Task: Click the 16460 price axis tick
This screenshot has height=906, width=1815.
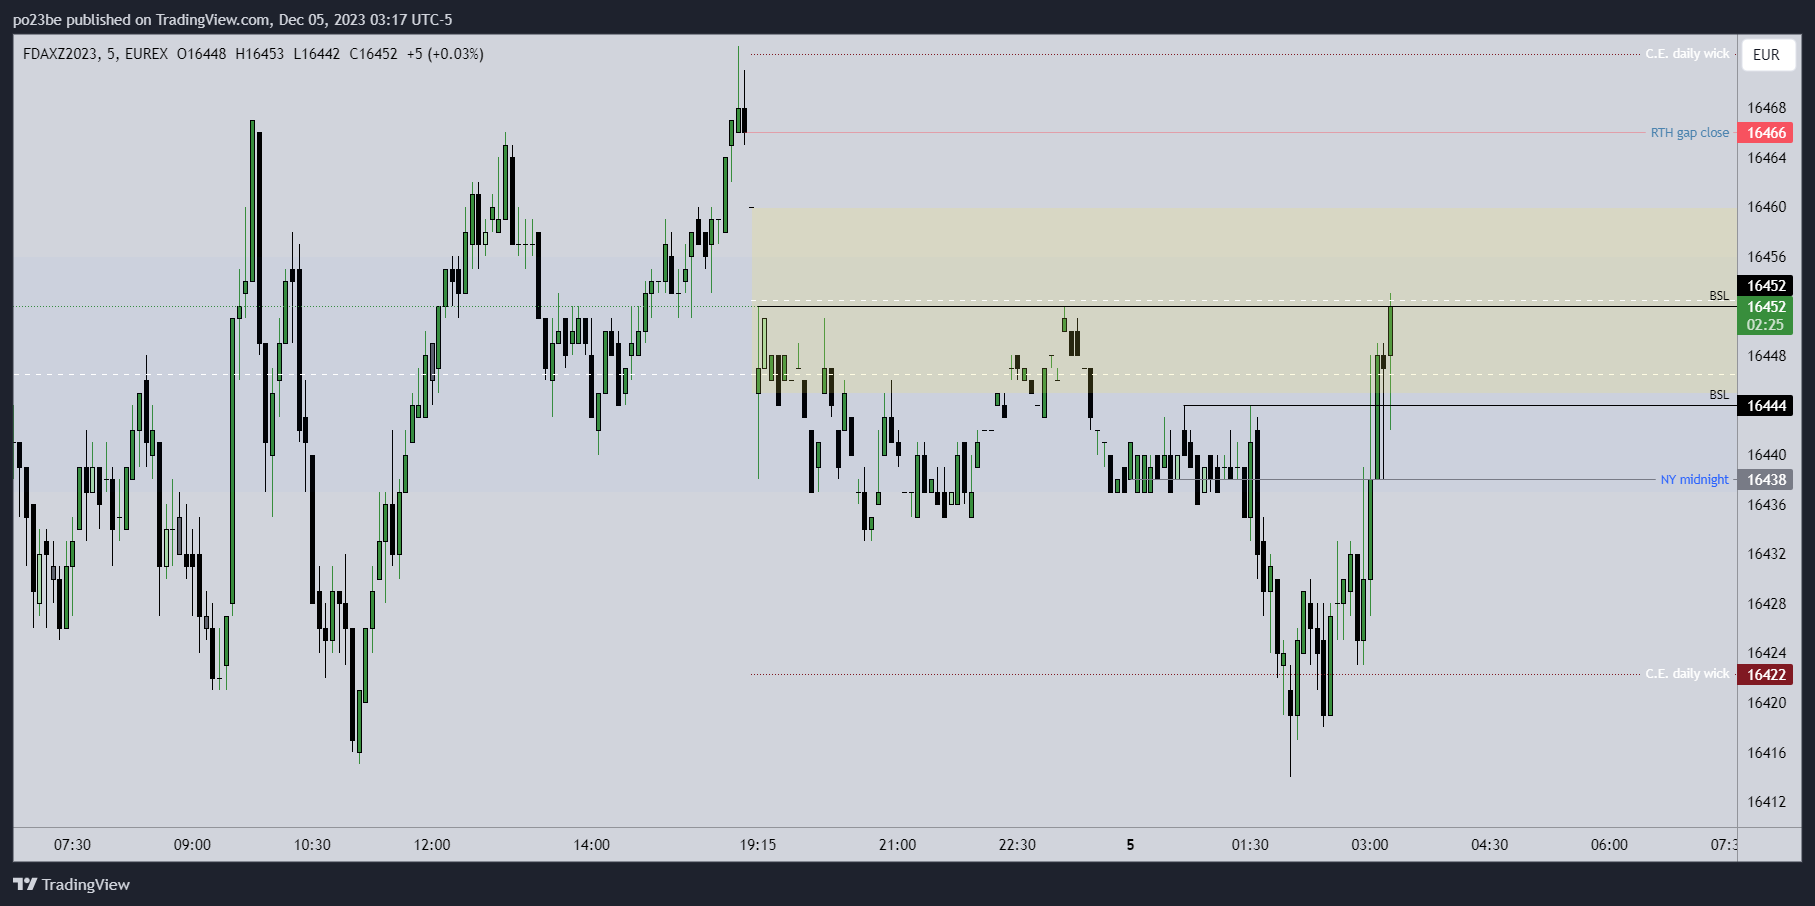Action: (x=1766, y=207)
